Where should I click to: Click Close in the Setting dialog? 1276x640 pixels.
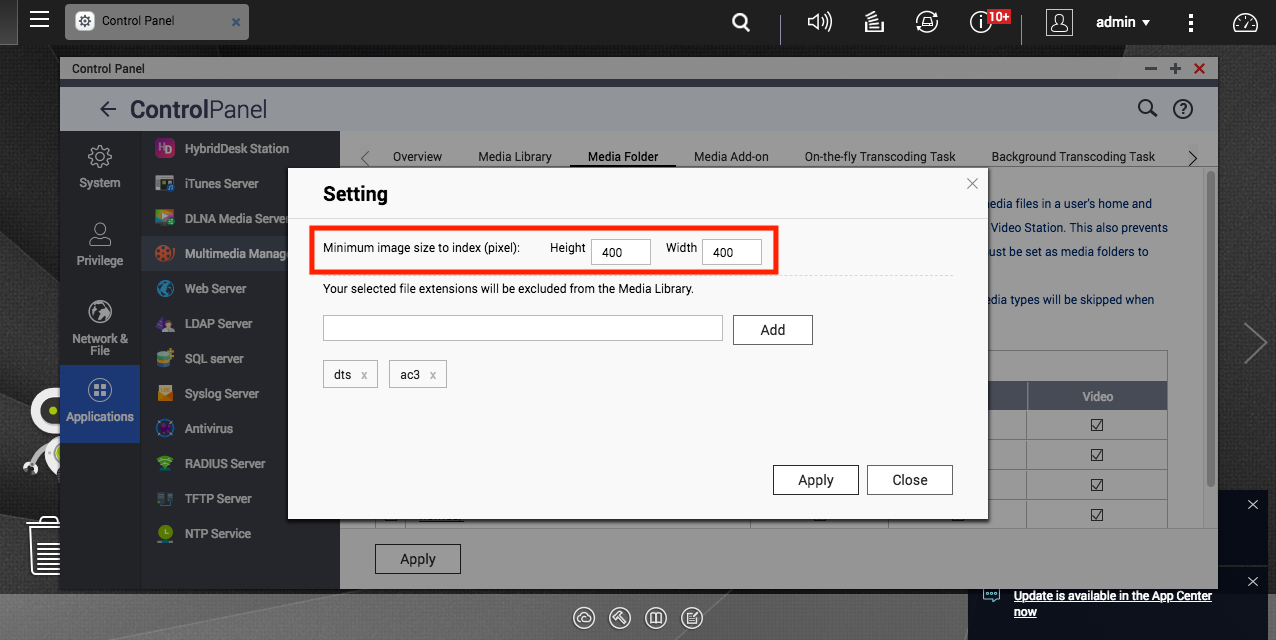pyautogui.click(x=910, y=480)
